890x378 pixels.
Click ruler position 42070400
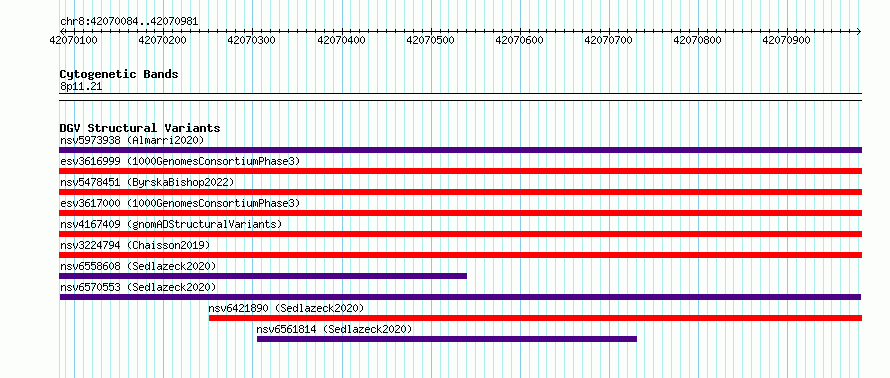(x=341, y=40)
